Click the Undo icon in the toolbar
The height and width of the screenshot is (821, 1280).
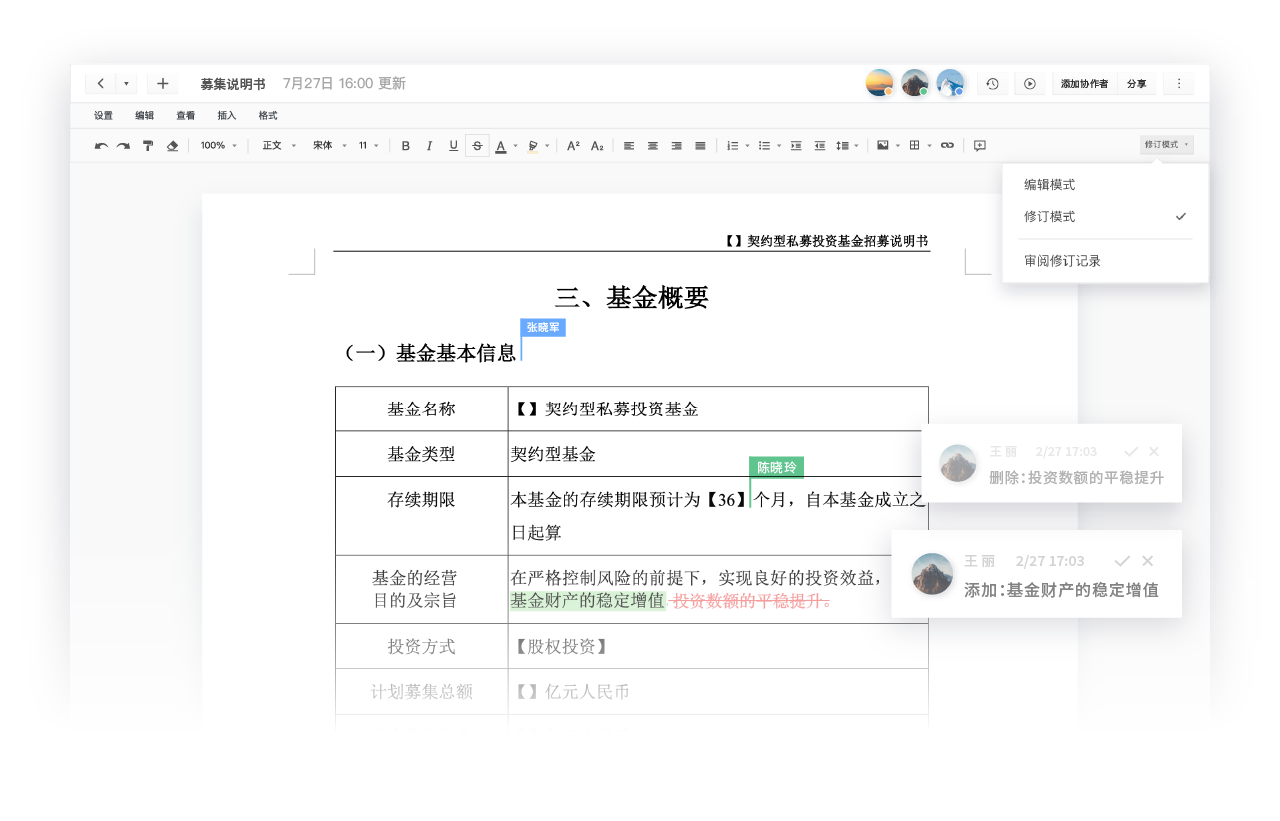click(x=100, y=145)
